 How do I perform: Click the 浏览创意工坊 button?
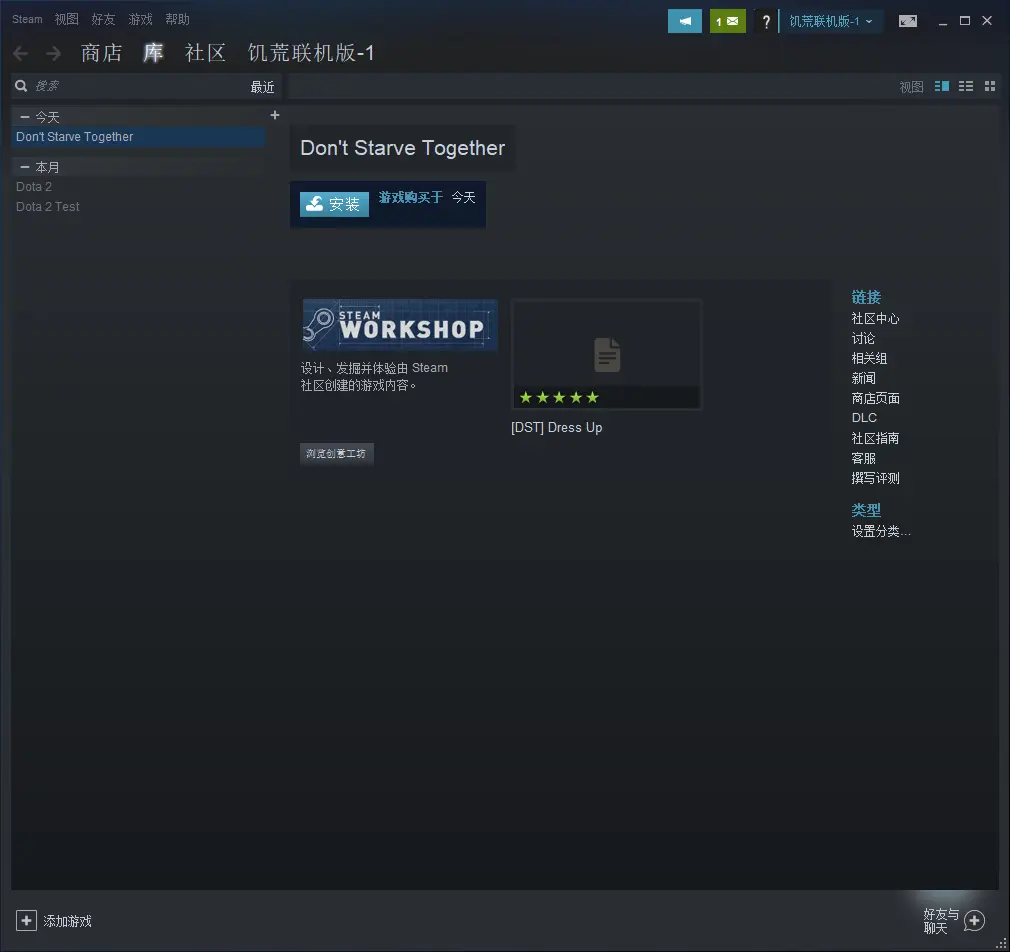tap(336, 453)
